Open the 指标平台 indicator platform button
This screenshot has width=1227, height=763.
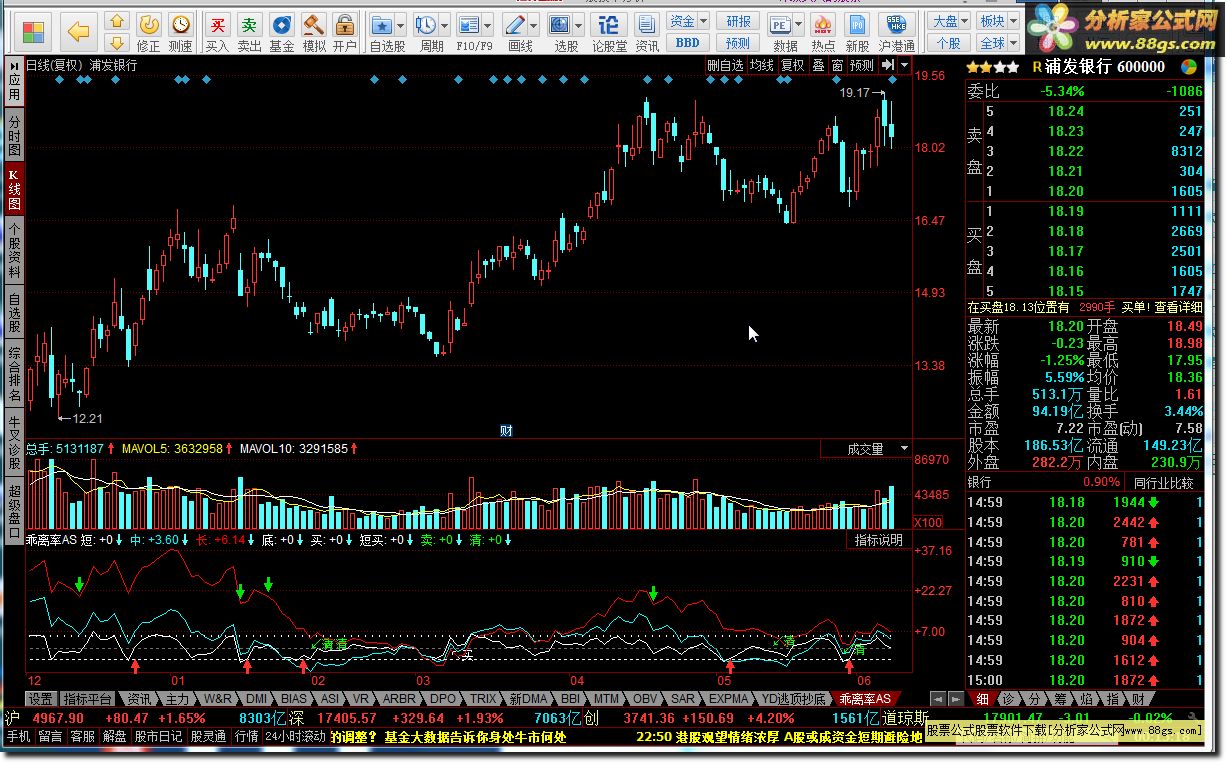tap(88, 698)
